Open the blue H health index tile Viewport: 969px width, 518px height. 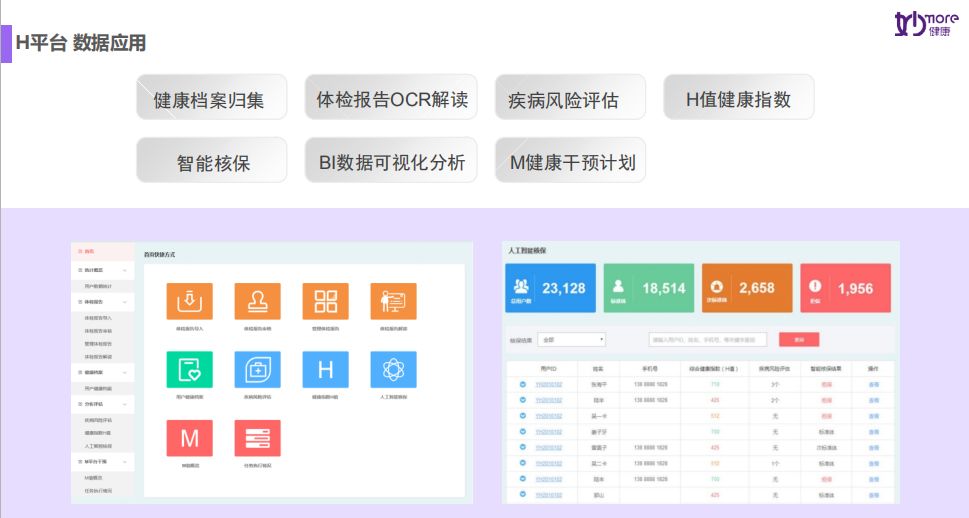[x=325, y=369]
